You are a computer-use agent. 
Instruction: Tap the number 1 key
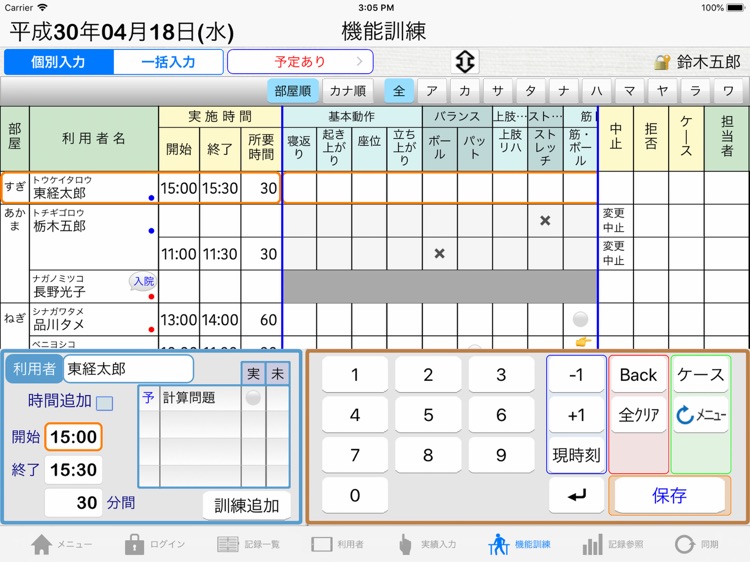click(x=355, y=375)
